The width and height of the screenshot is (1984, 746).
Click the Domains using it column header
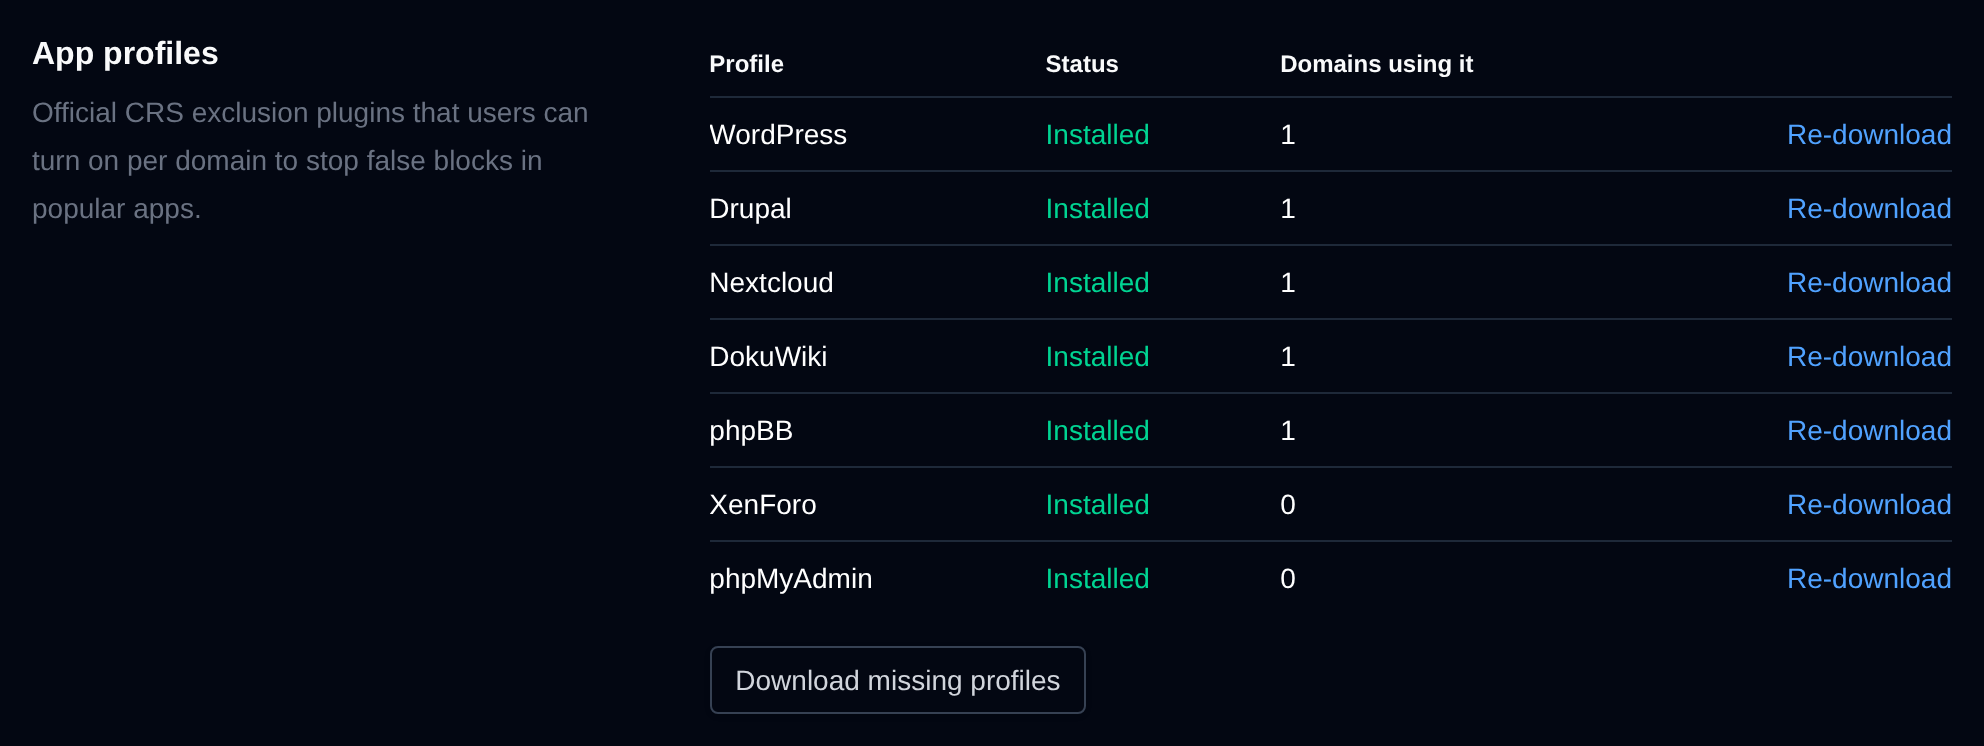coord(1376,64)
